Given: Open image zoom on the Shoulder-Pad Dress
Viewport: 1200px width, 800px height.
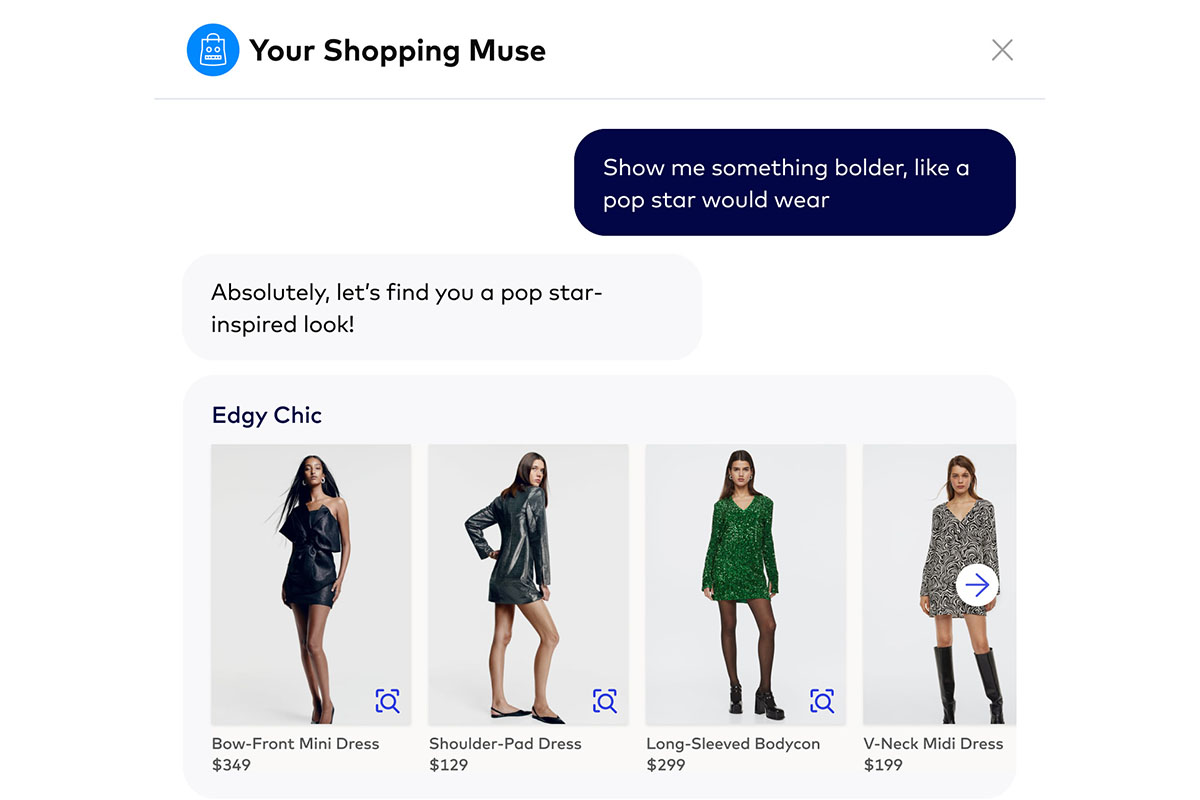Looking at the screenshot, I should pyautogui.click(x=606, y=701).
